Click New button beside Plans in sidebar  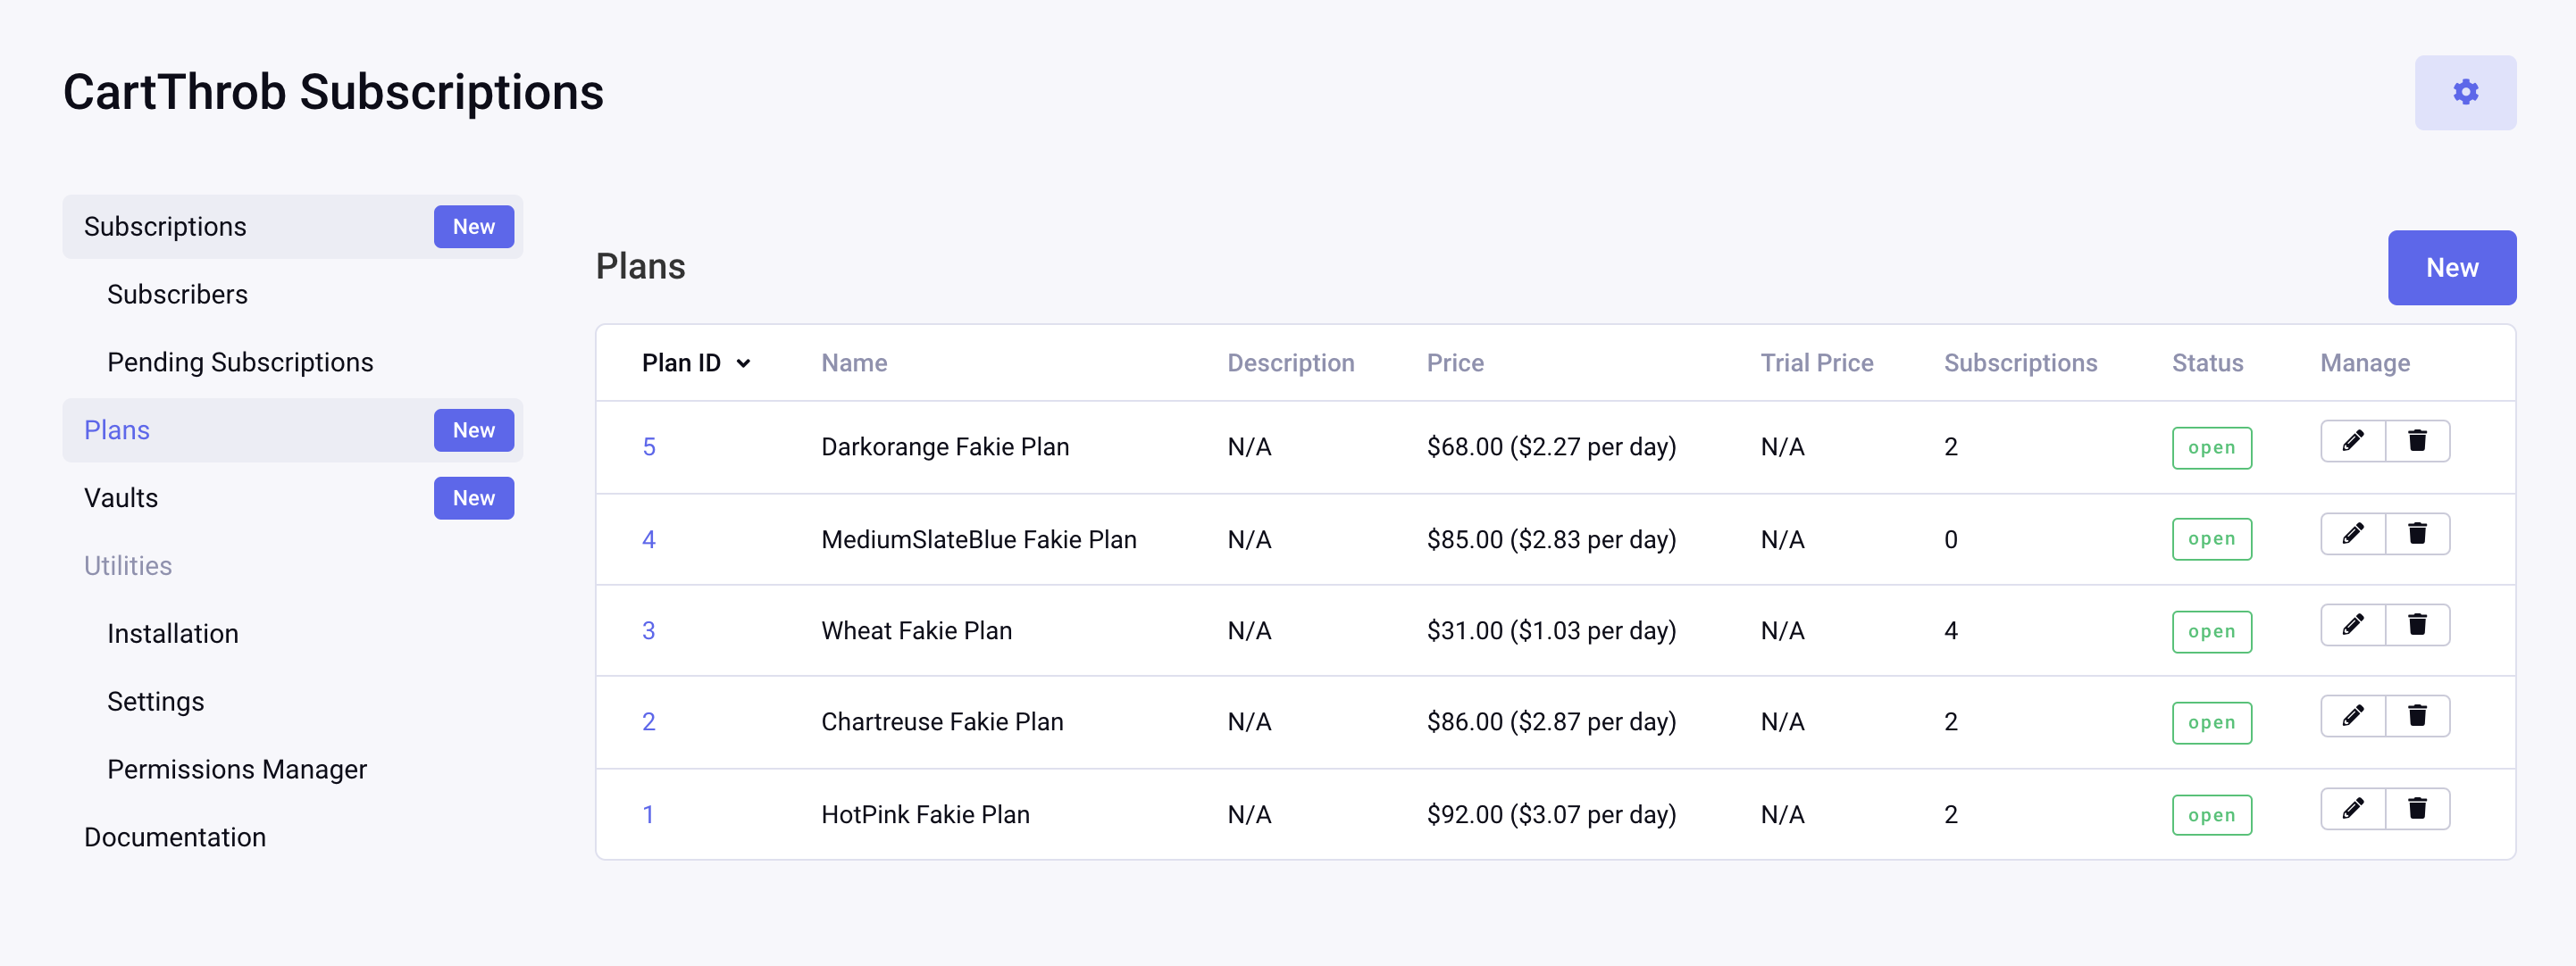pyautogui.click(x=474, y=431)
